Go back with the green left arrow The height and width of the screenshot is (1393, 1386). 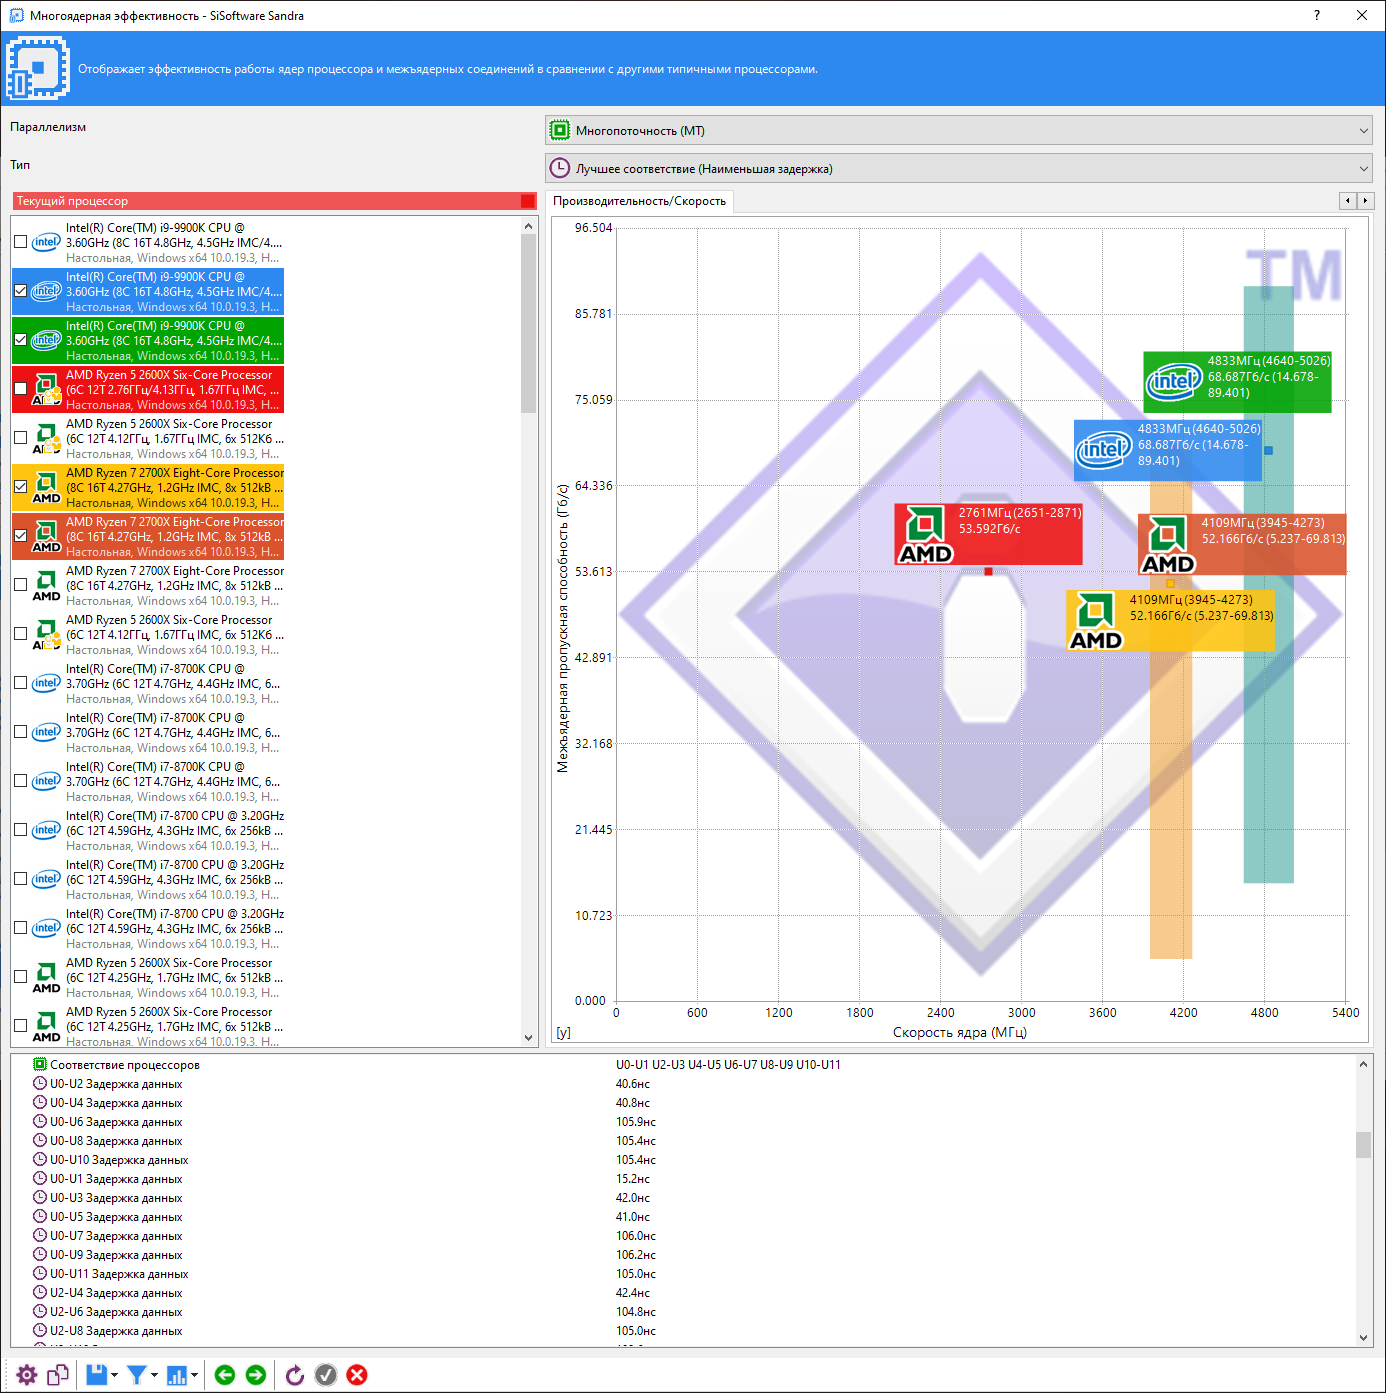[x=225, y=1375]
